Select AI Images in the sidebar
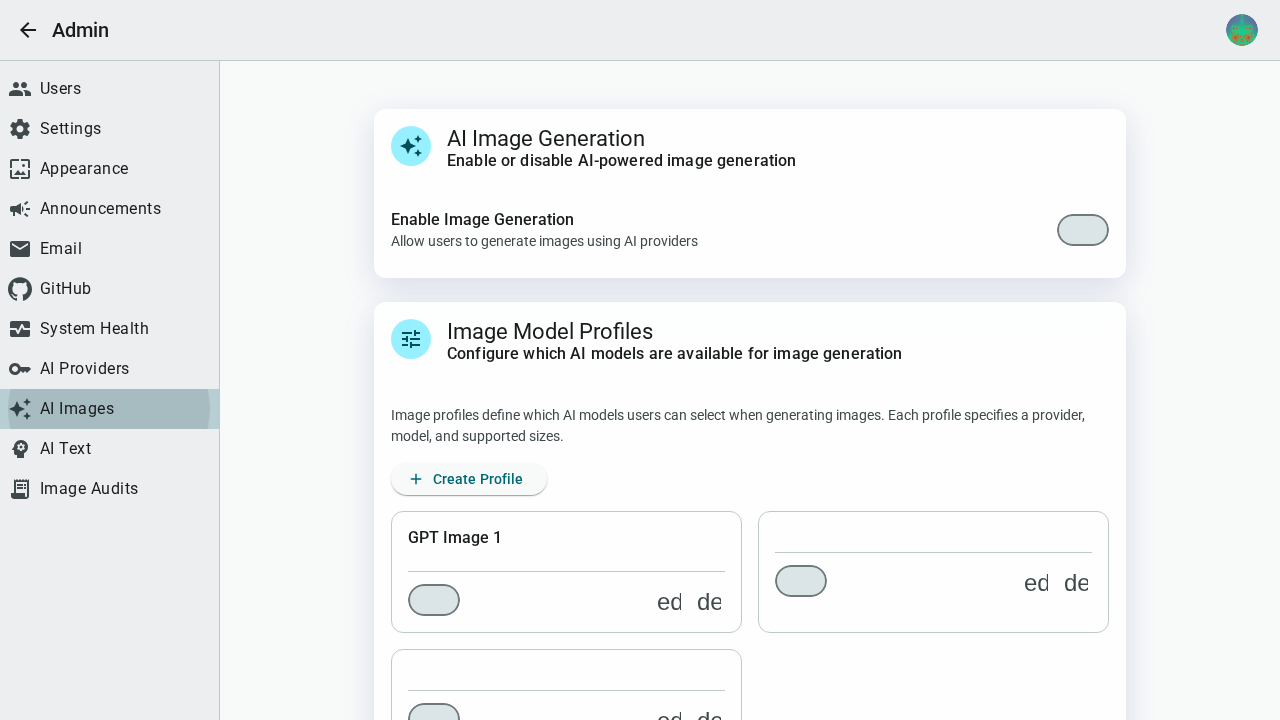This screenshot has width=1280, height=720. (109, 409)
